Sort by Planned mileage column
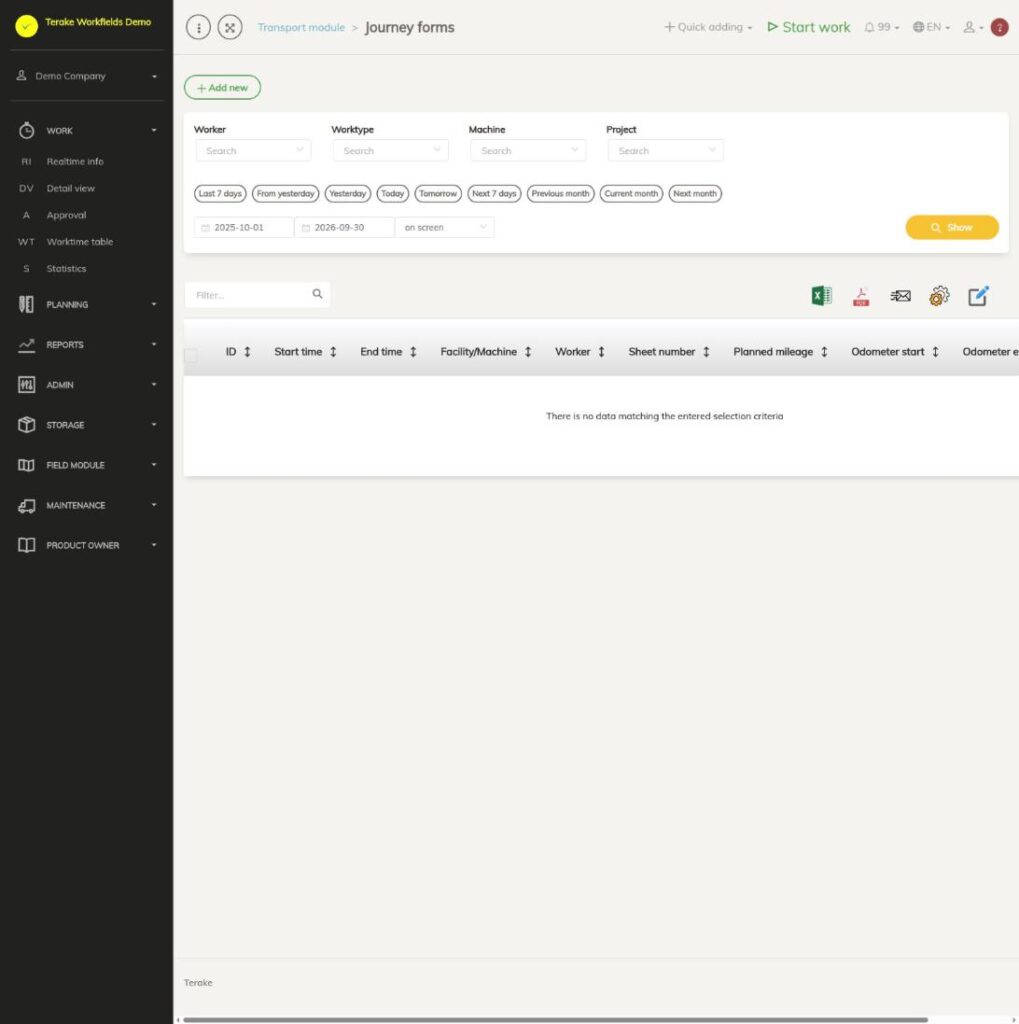Image resolution: width=1019 pixels, height=1024 pixels. (824, 352)
